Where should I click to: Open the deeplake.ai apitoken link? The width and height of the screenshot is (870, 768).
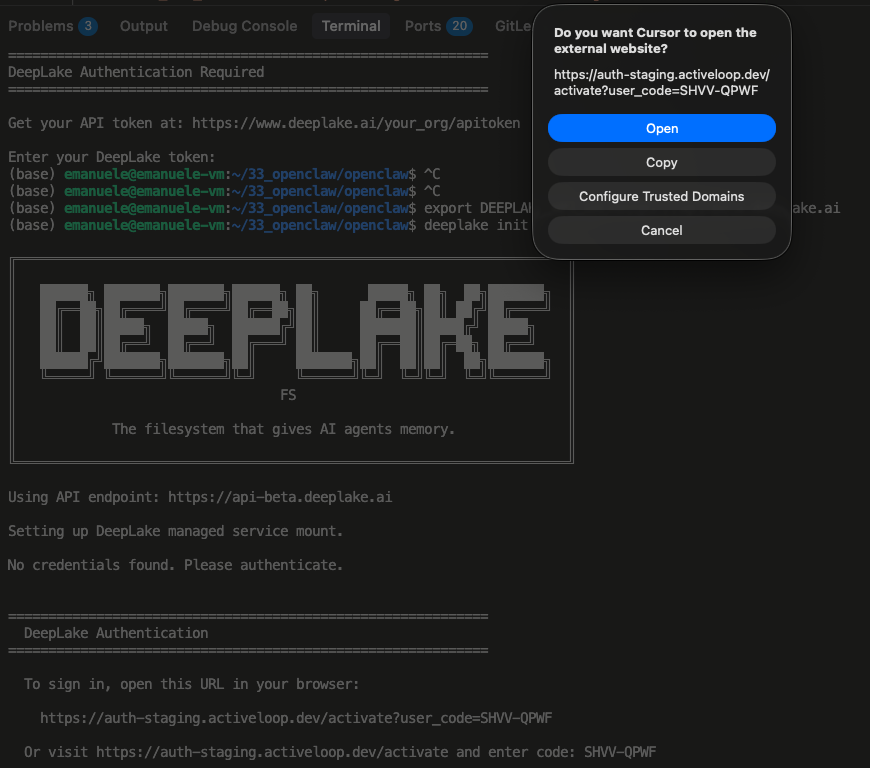click(356, 123)
